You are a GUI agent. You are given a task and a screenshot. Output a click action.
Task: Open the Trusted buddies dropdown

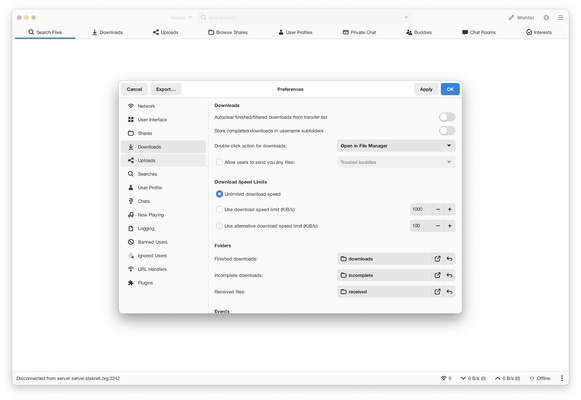[396, 162]
